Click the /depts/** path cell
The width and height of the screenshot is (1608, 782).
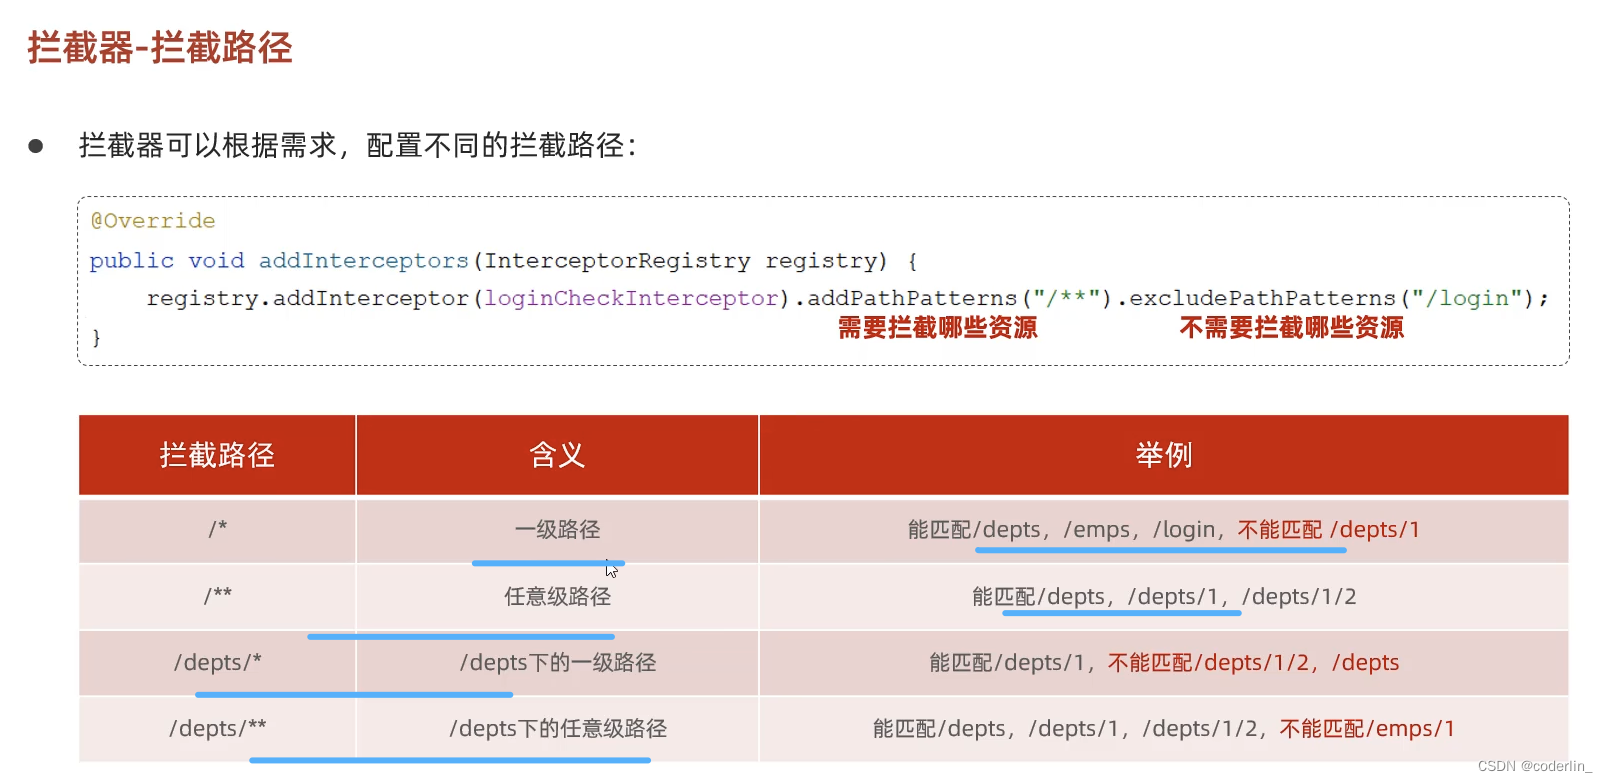pyautogui.click(x=217, y=729)
